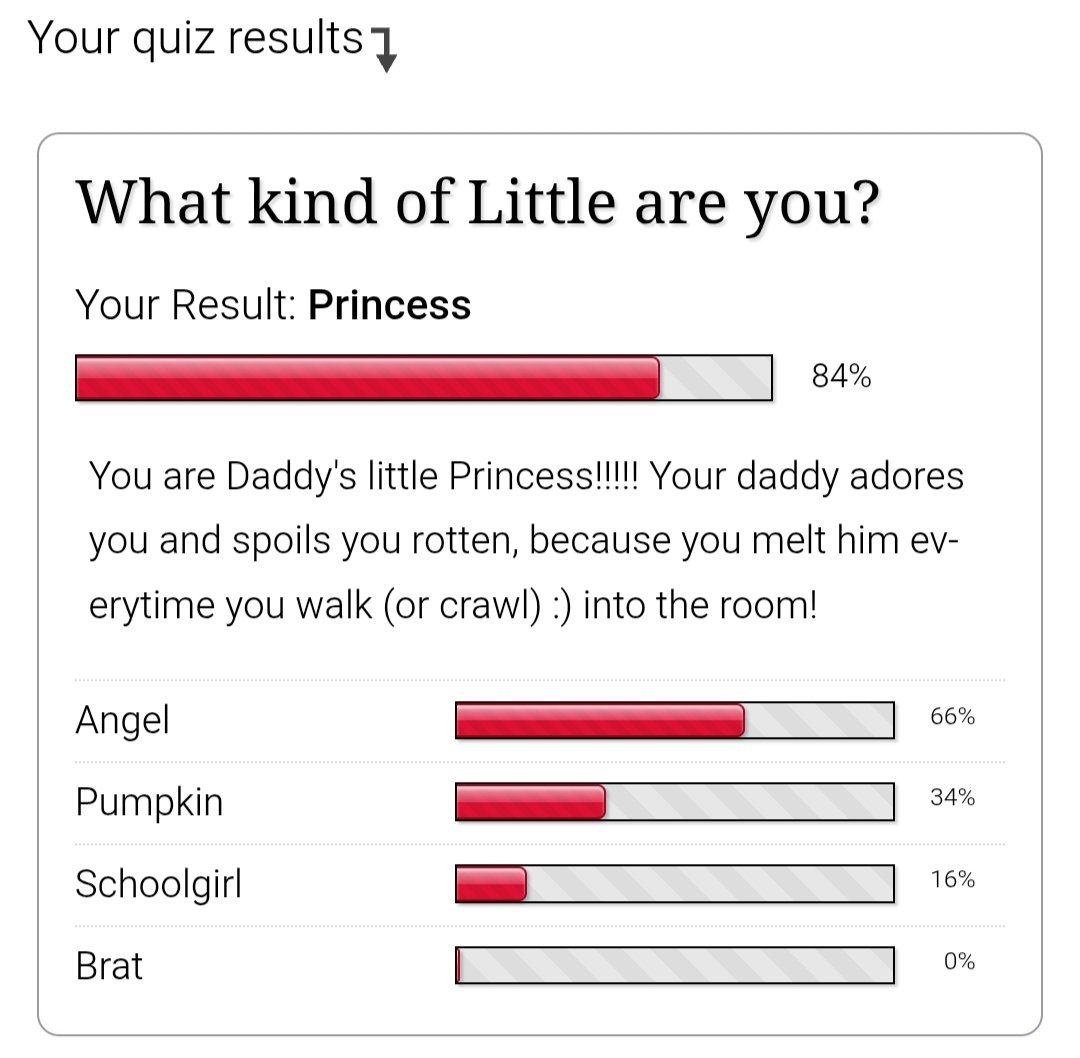Click the Daddy's little Princess description paragraph

[x=526, y=541]
